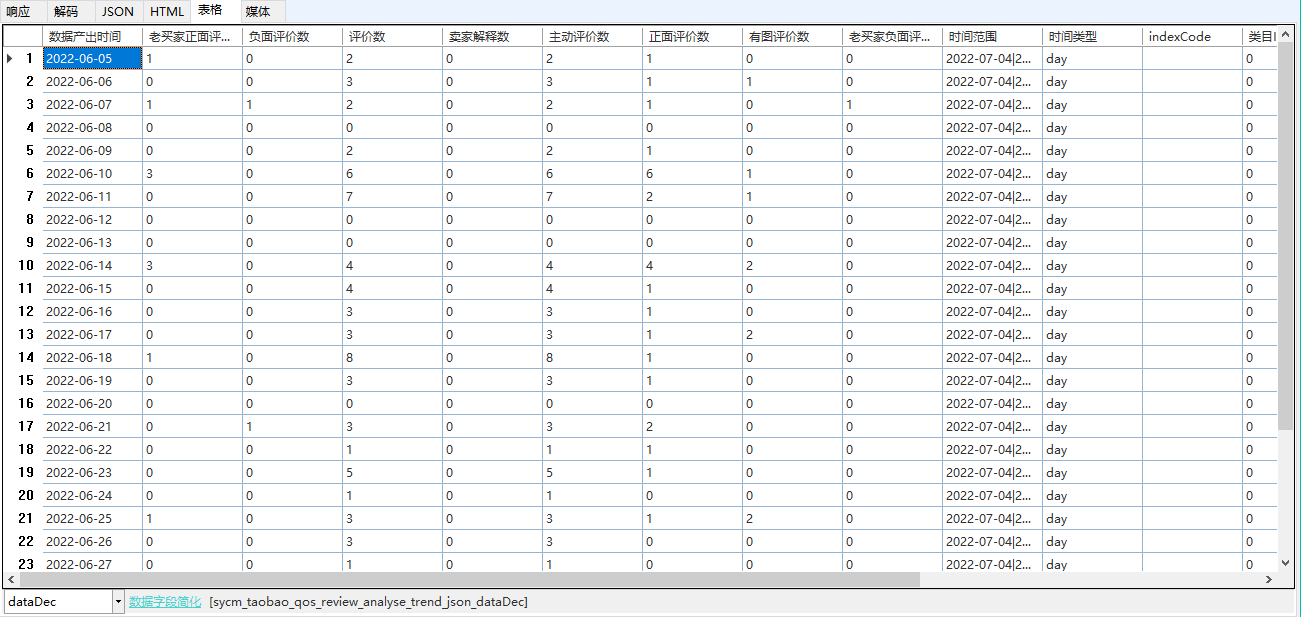
Task: Select 正面评价数 cell in 2022-06-10 row
Action: coord(692,174)
